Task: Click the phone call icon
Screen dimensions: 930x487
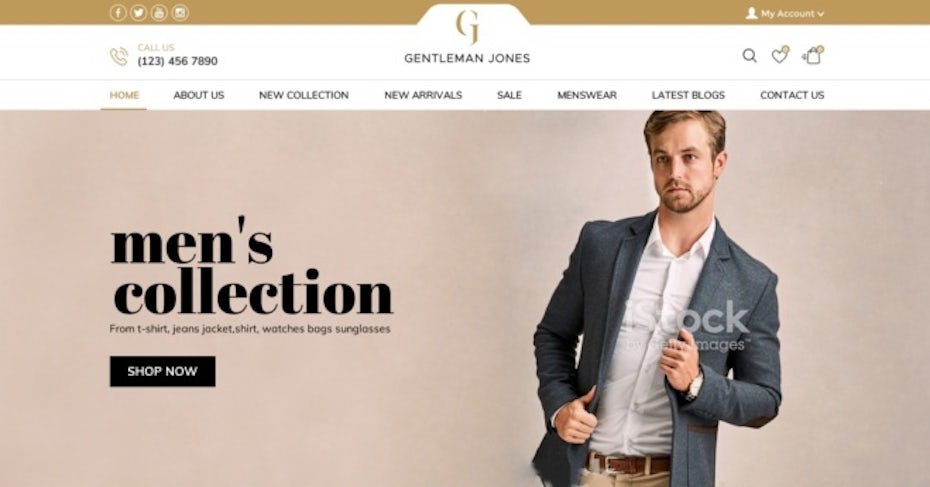Action: click(x=119, y=56)
